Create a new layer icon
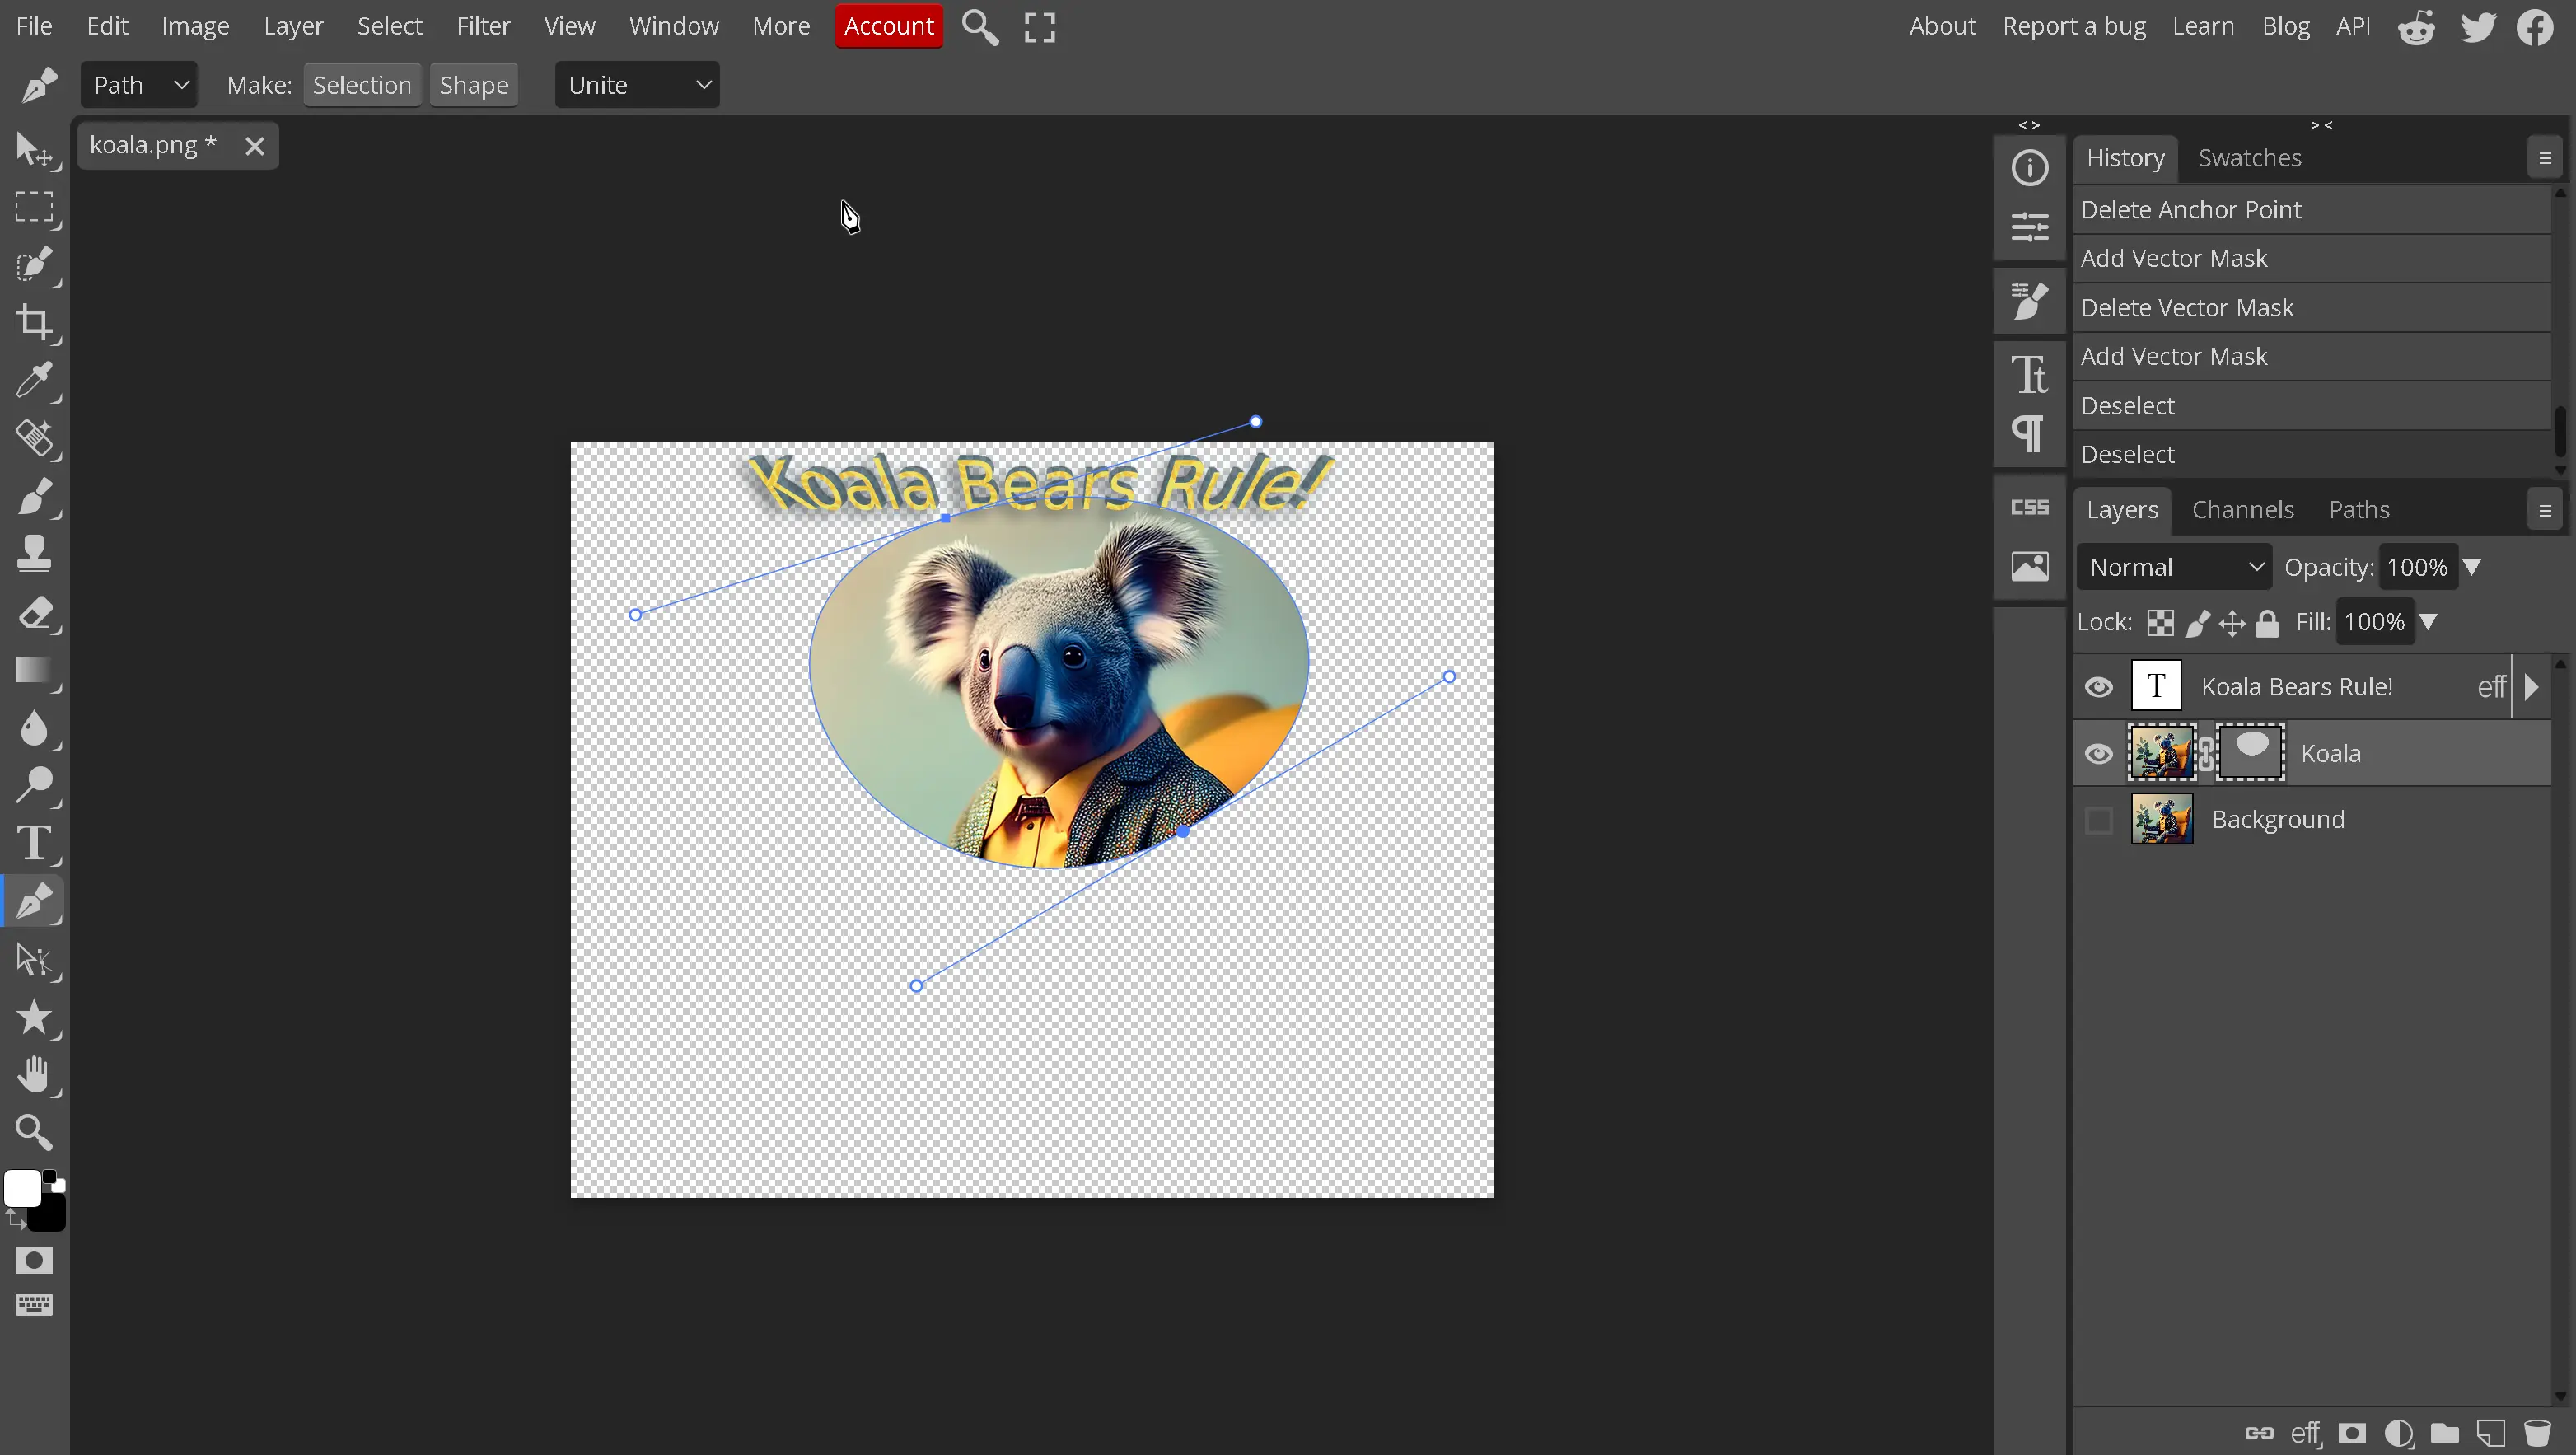 point(2491,1434)
